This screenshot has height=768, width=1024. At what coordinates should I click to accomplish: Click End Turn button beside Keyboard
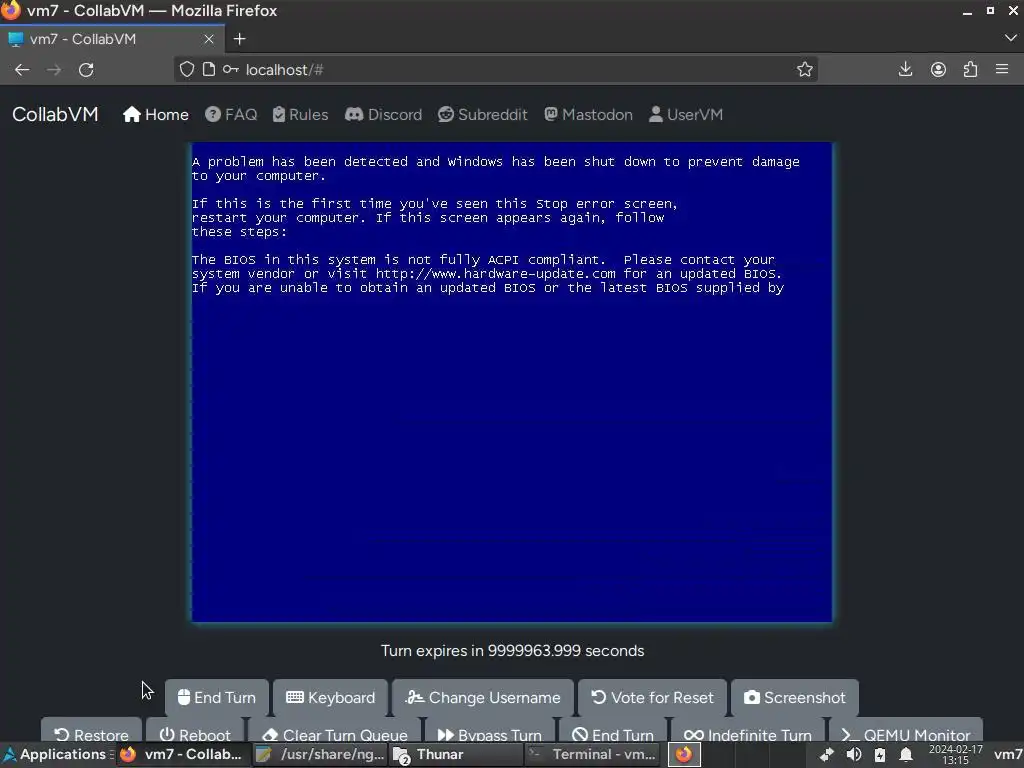217,697
